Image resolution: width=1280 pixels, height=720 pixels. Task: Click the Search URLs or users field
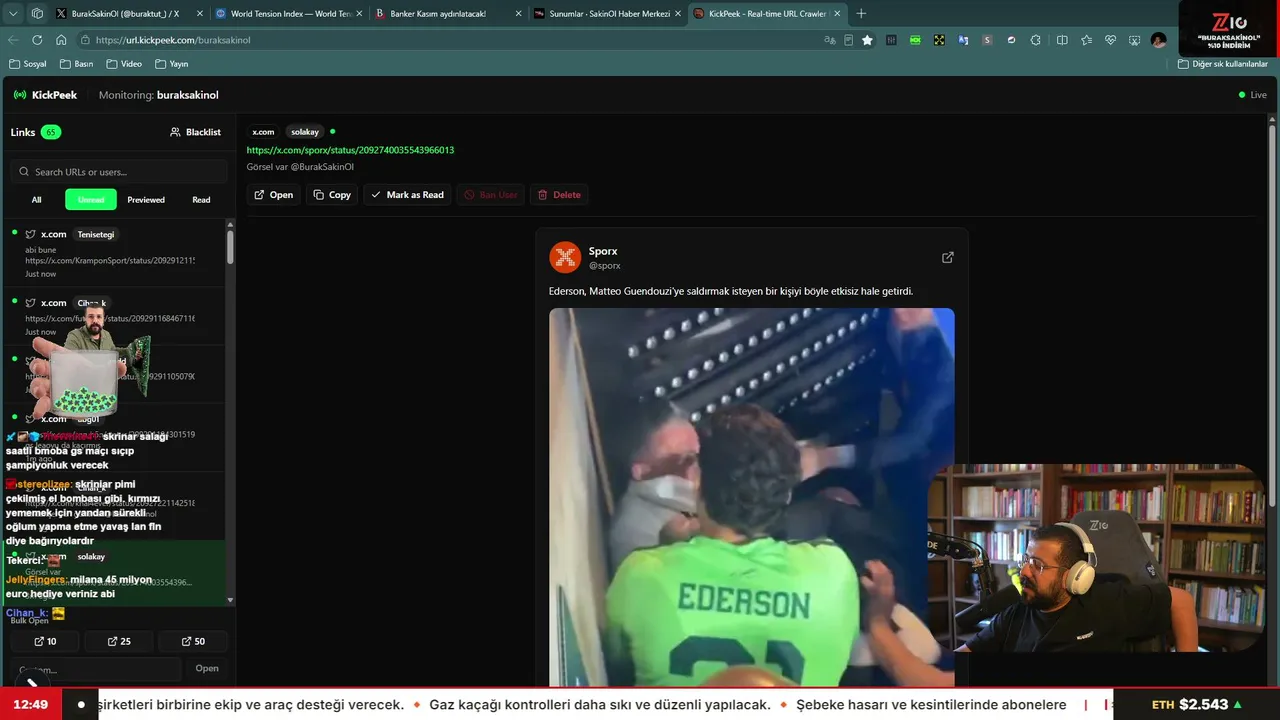pyautogui.click(x=119, y=172)
